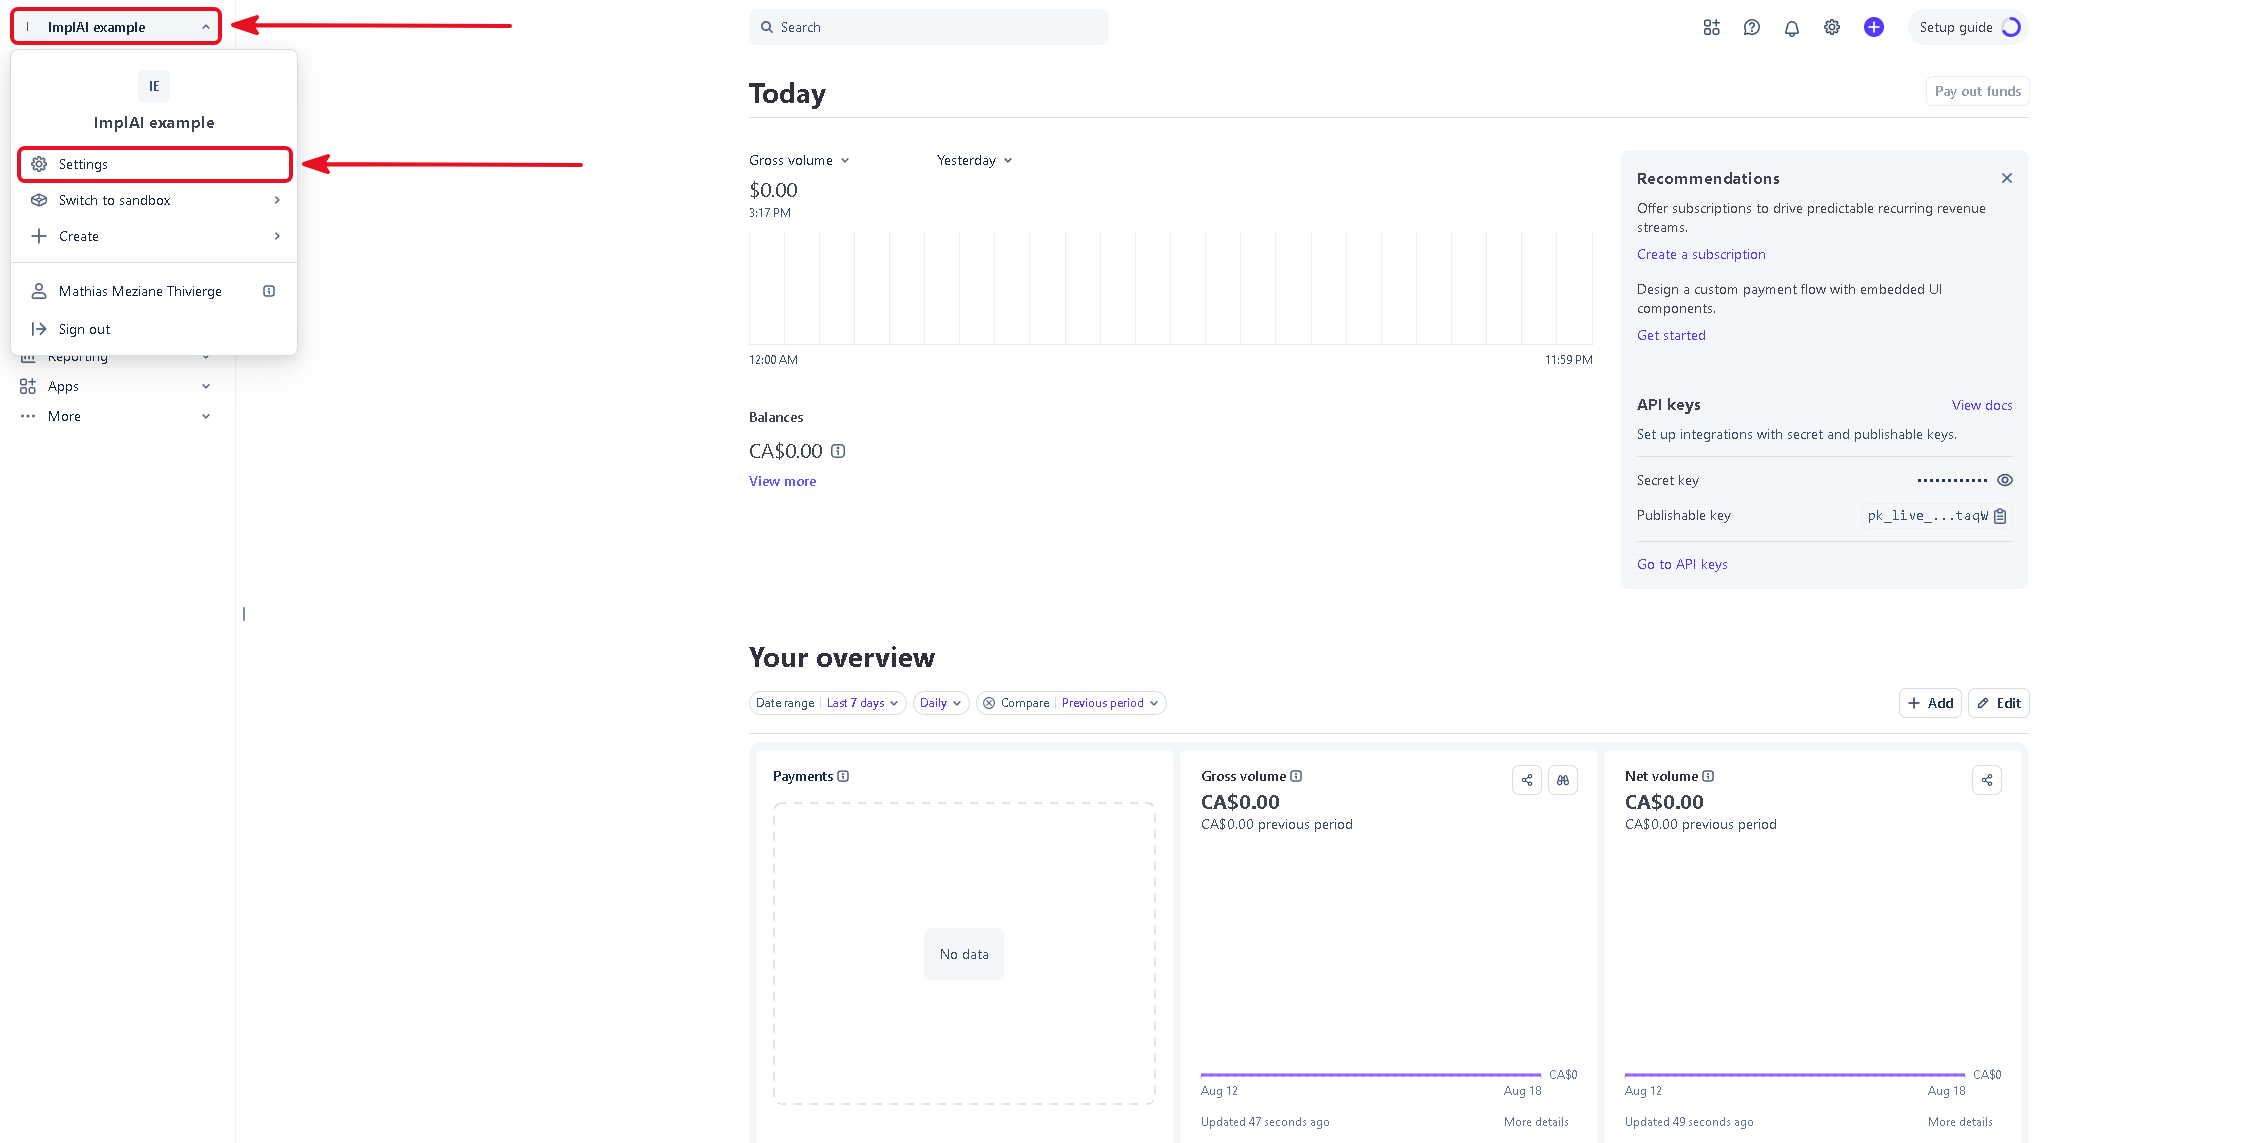Open settings gear in top bar
The height and width of the screenshot is (1143, 2245).
tap(1831, 27)
